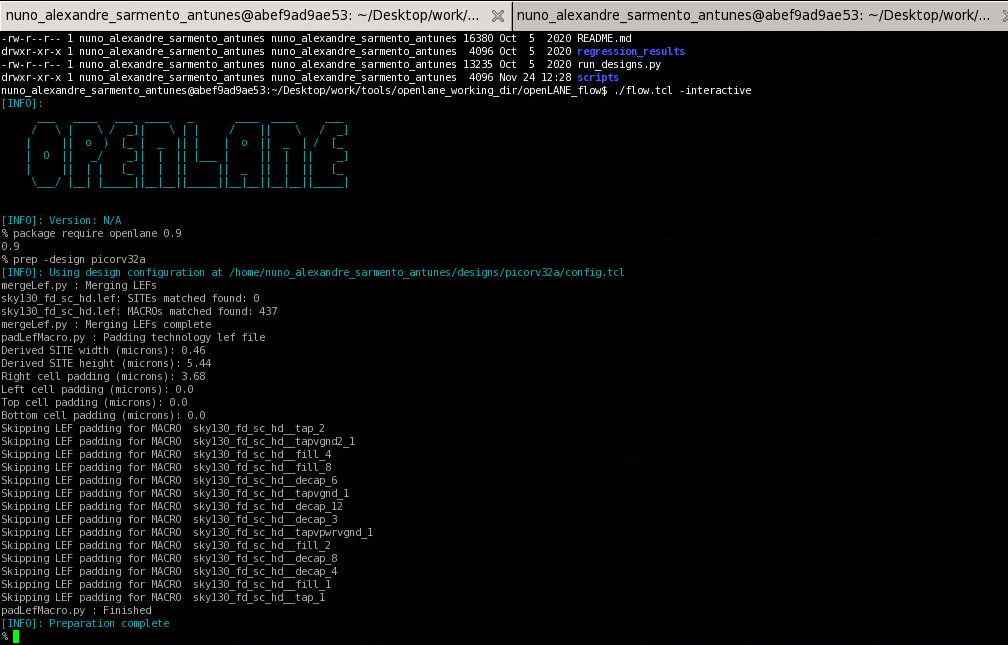Click 'Derived SITE height (microns): 5.44'
Viewport: 1008px width, 645px height.
tap(106, 363)
